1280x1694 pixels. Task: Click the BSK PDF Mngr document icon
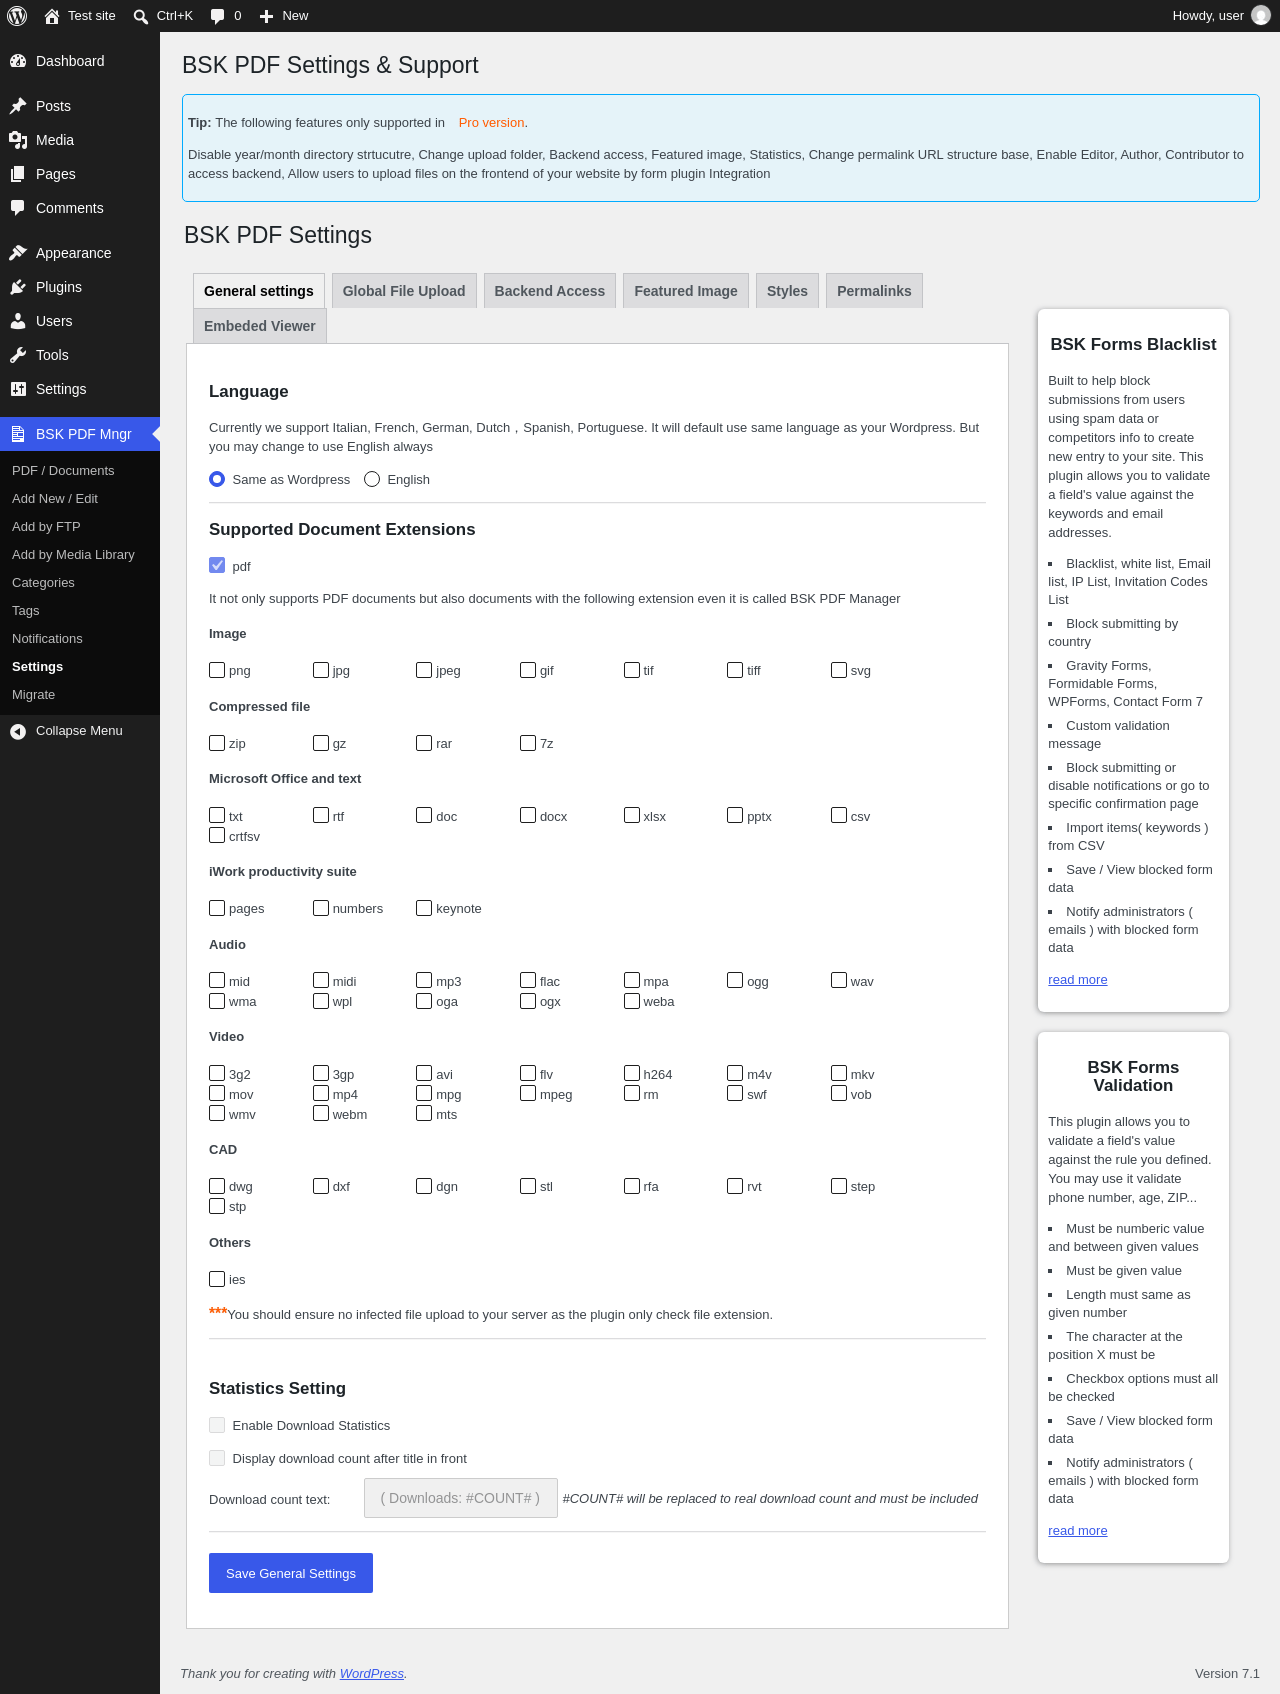[x=18, y=434]
